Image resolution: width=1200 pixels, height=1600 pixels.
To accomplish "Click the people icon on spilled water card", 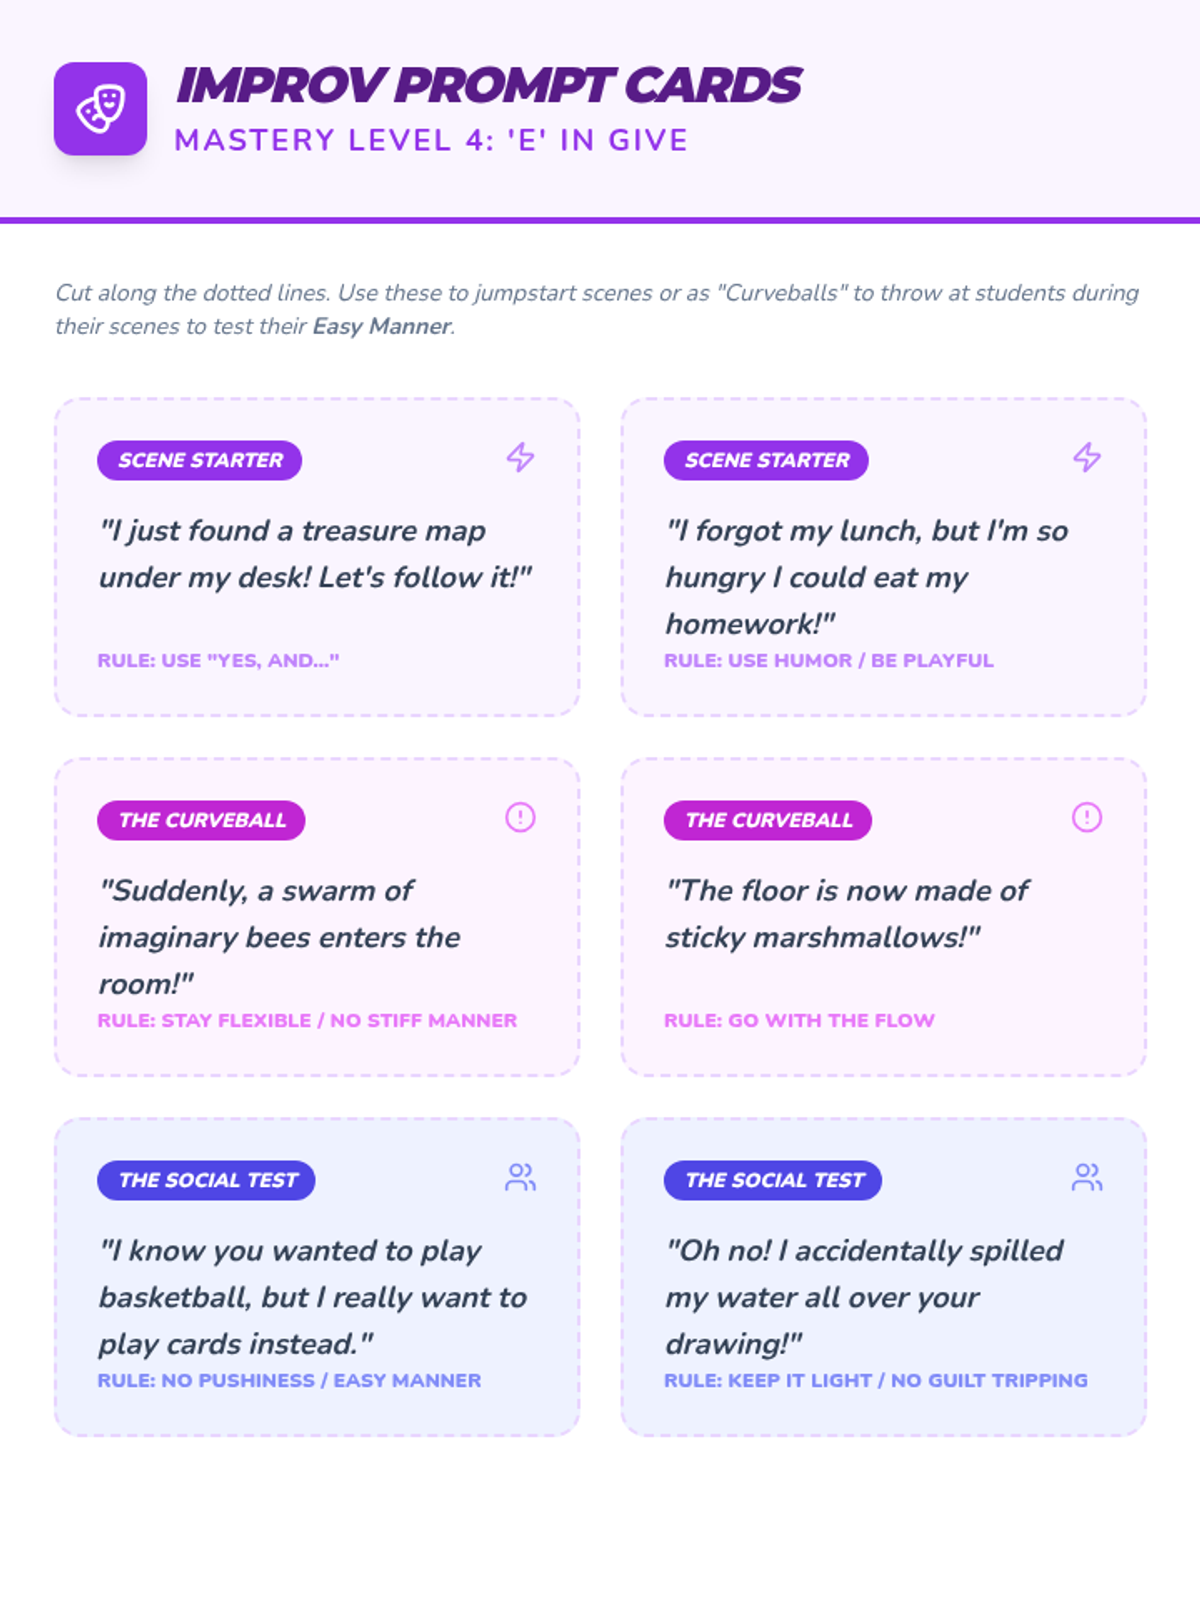I will click(x=1087, y=1177).
